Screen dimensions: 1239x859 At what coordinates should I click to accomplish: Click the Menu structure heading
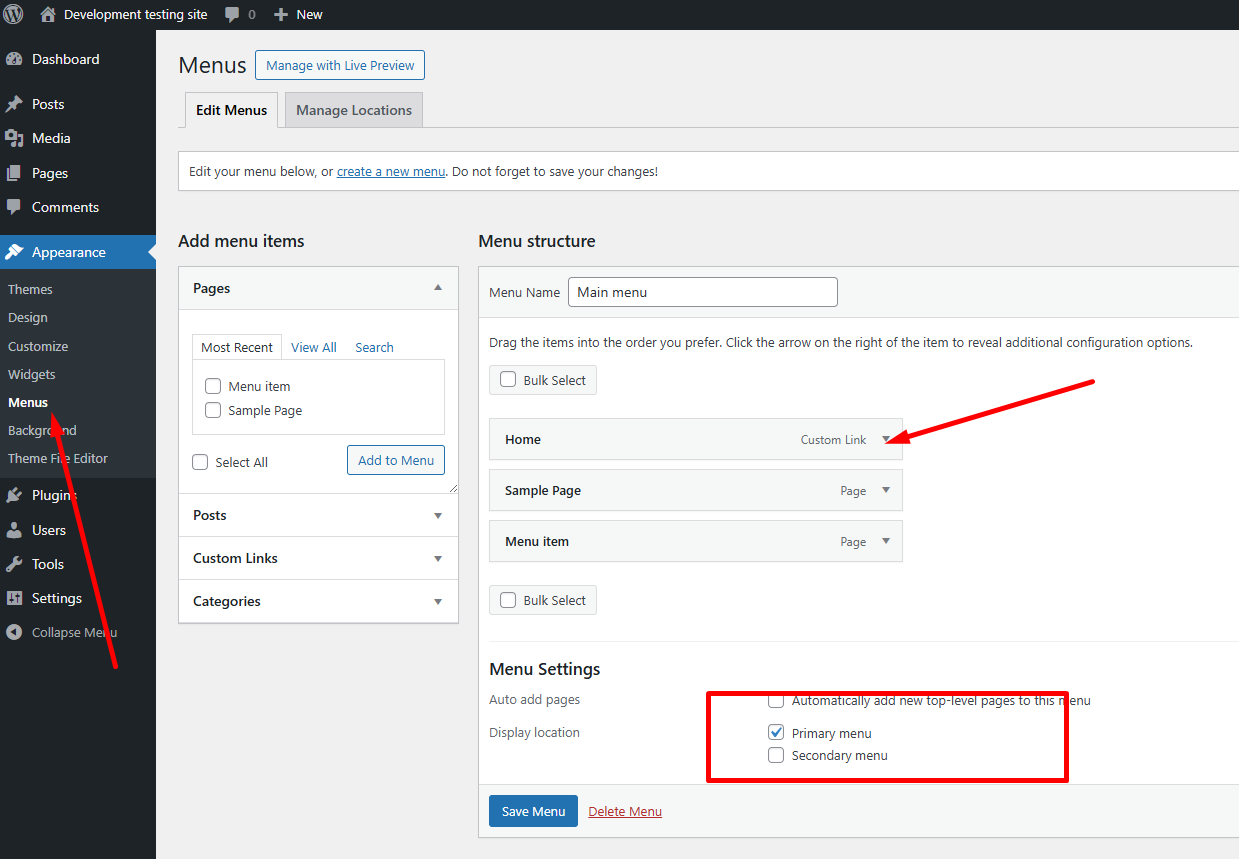click(537, 241)
